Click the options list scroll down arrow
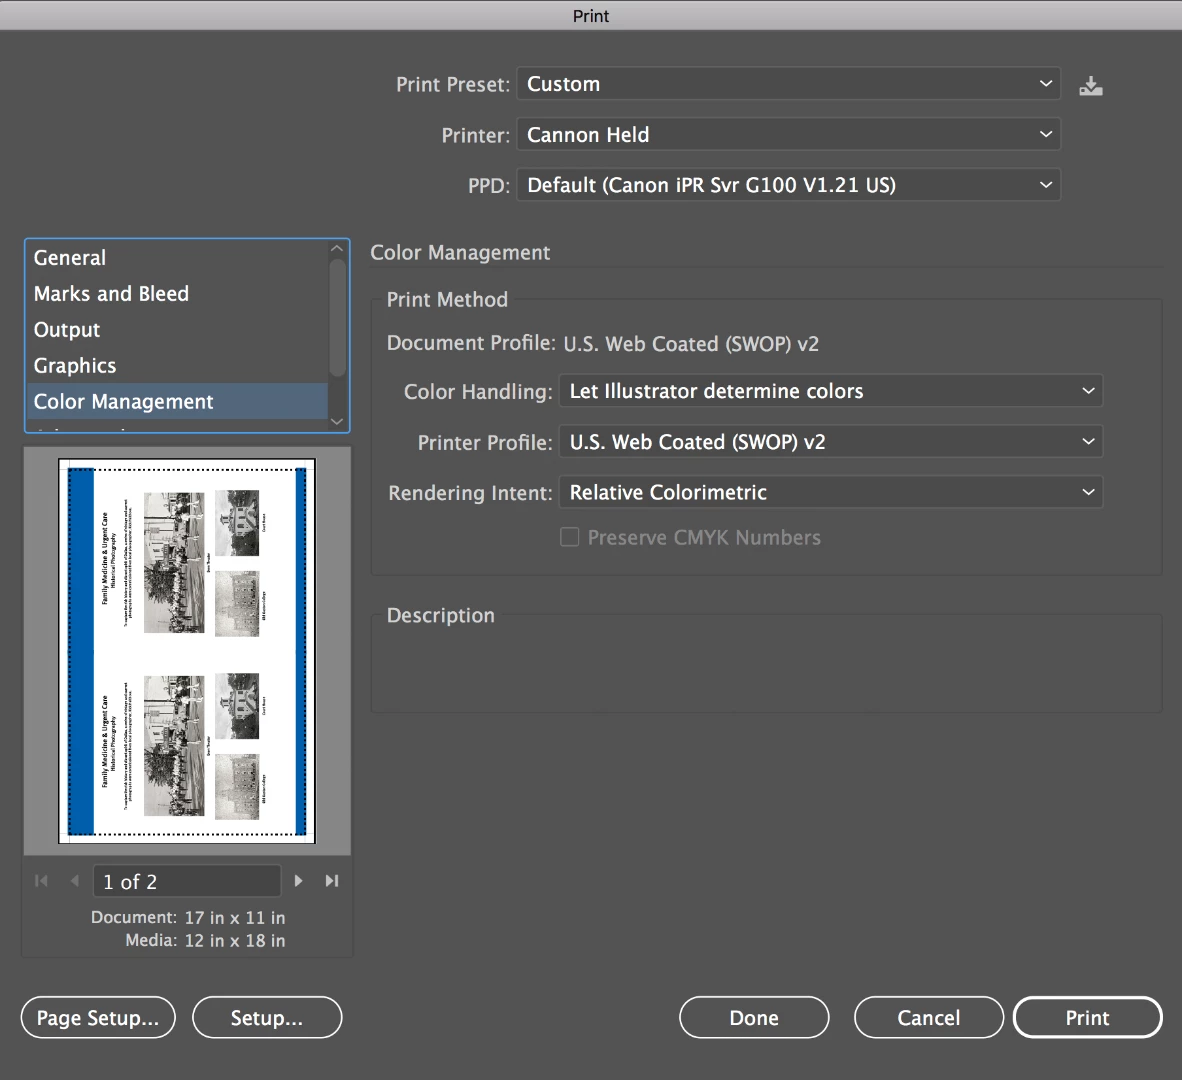Image resolution: width=1182 pixels, height=1080 pixels. tap(337, 422)
